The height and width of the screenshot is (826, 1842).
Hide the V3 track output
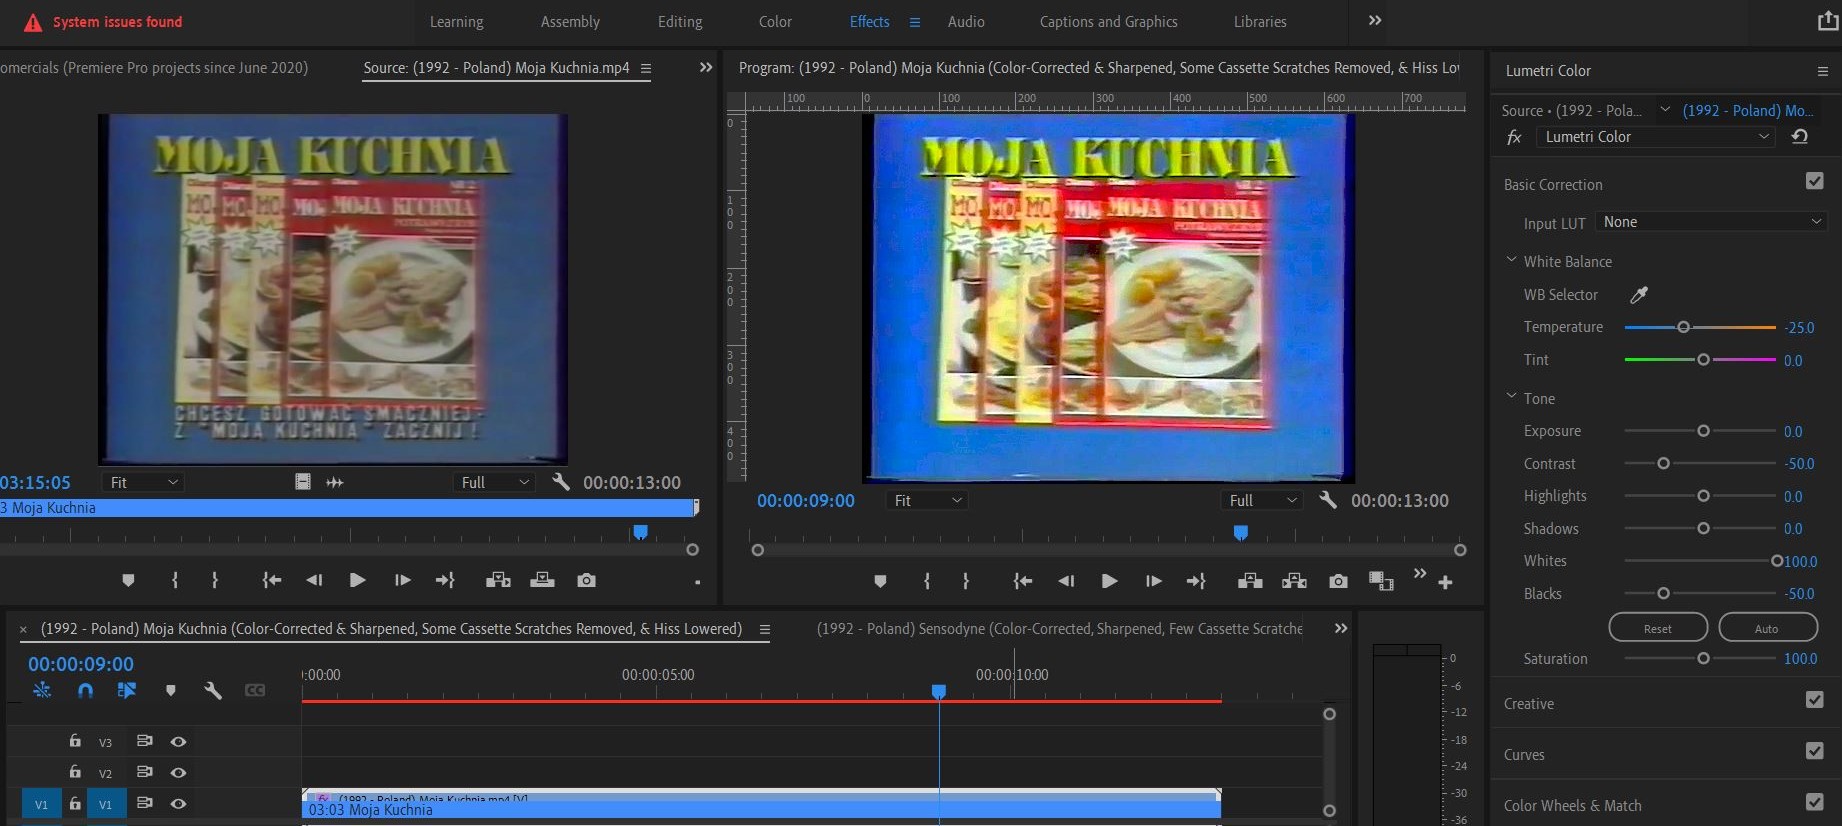click(x=178, y=741)
